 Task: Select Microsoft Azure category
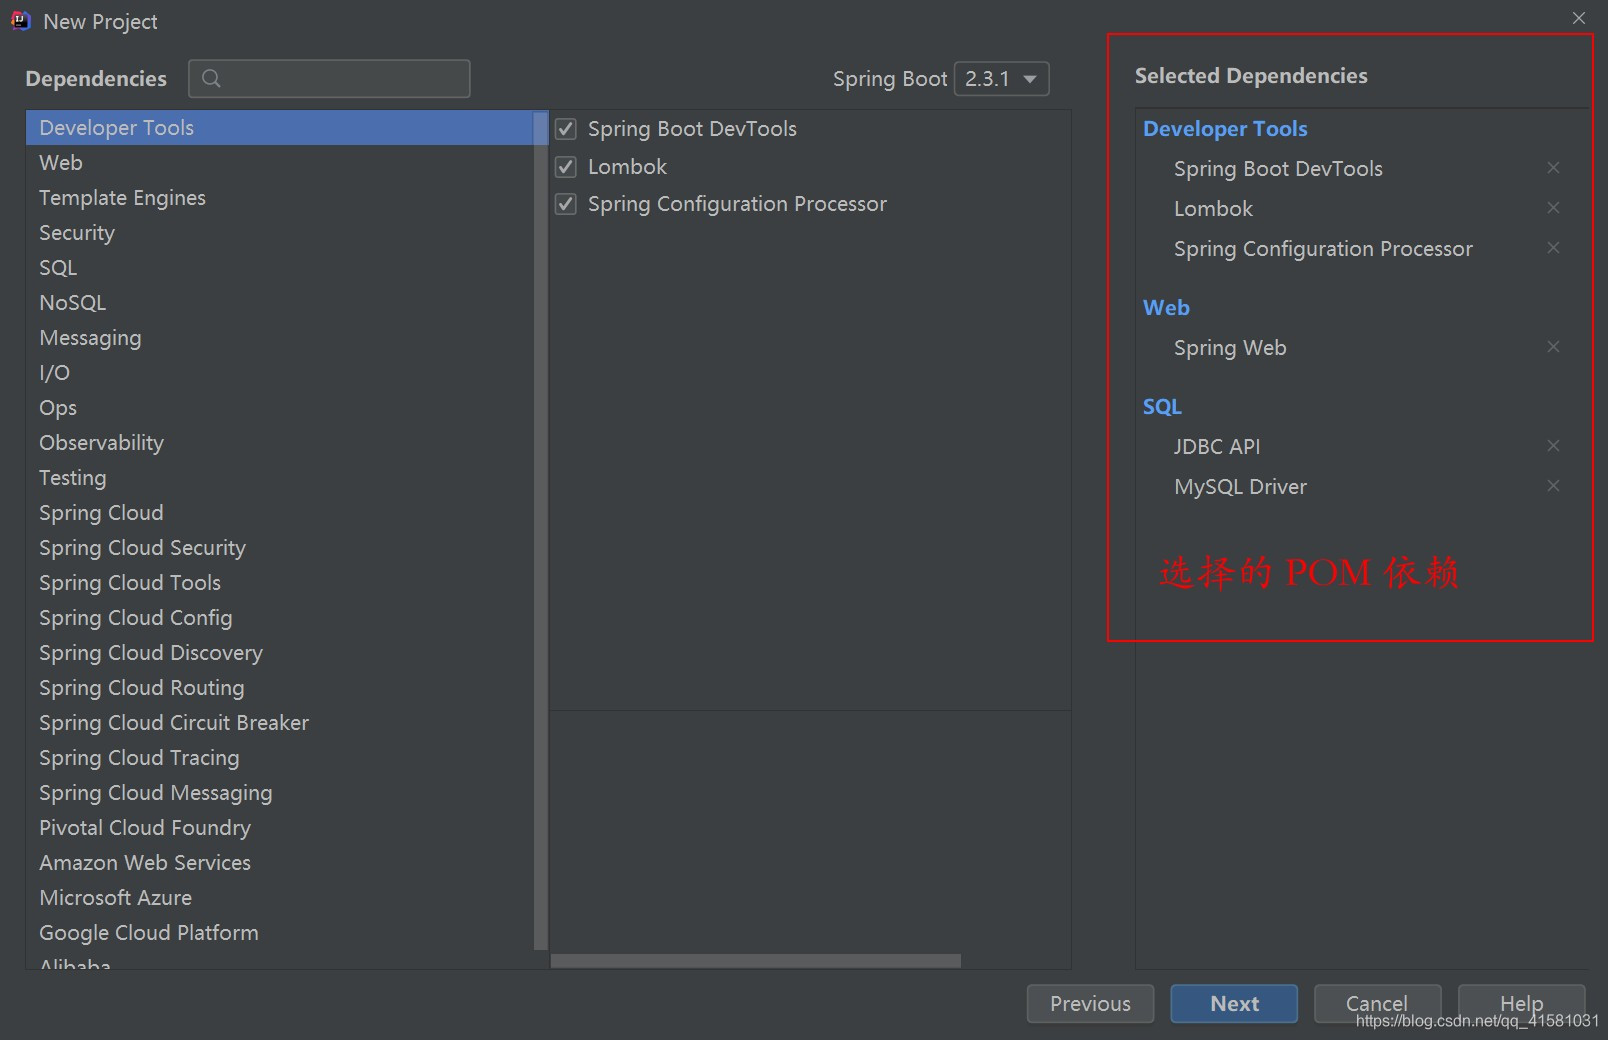click(280, 898)
